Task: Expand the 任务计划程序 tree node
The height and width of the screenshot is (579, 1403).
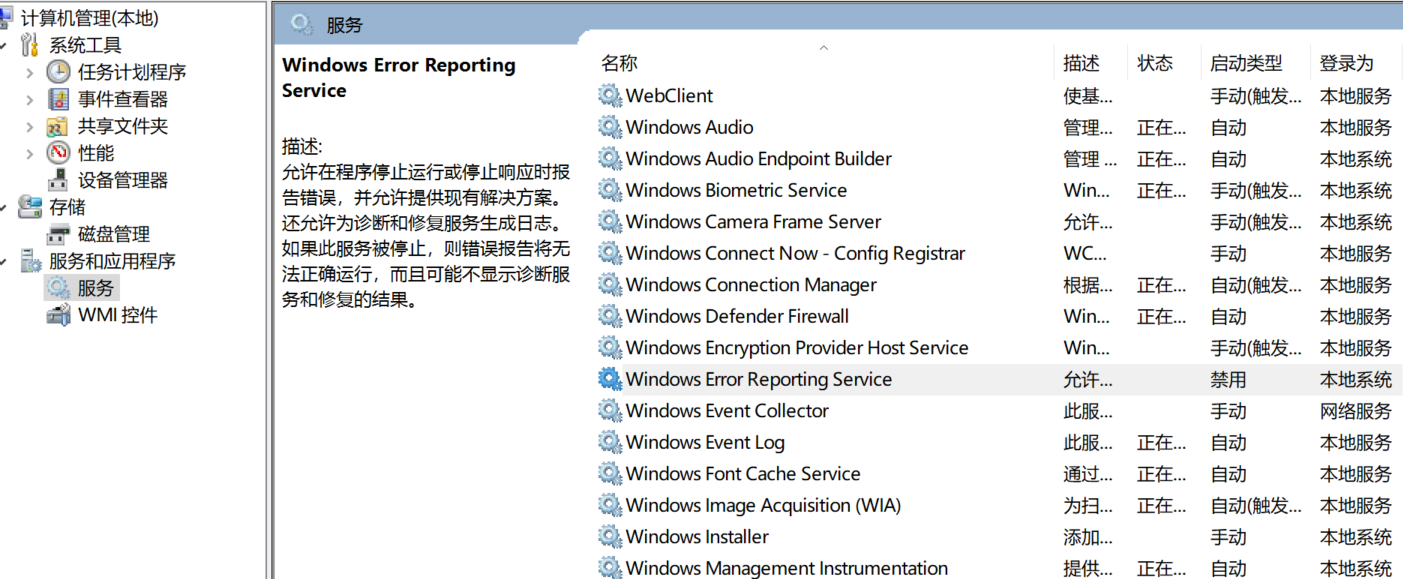Action: (29, 72)
